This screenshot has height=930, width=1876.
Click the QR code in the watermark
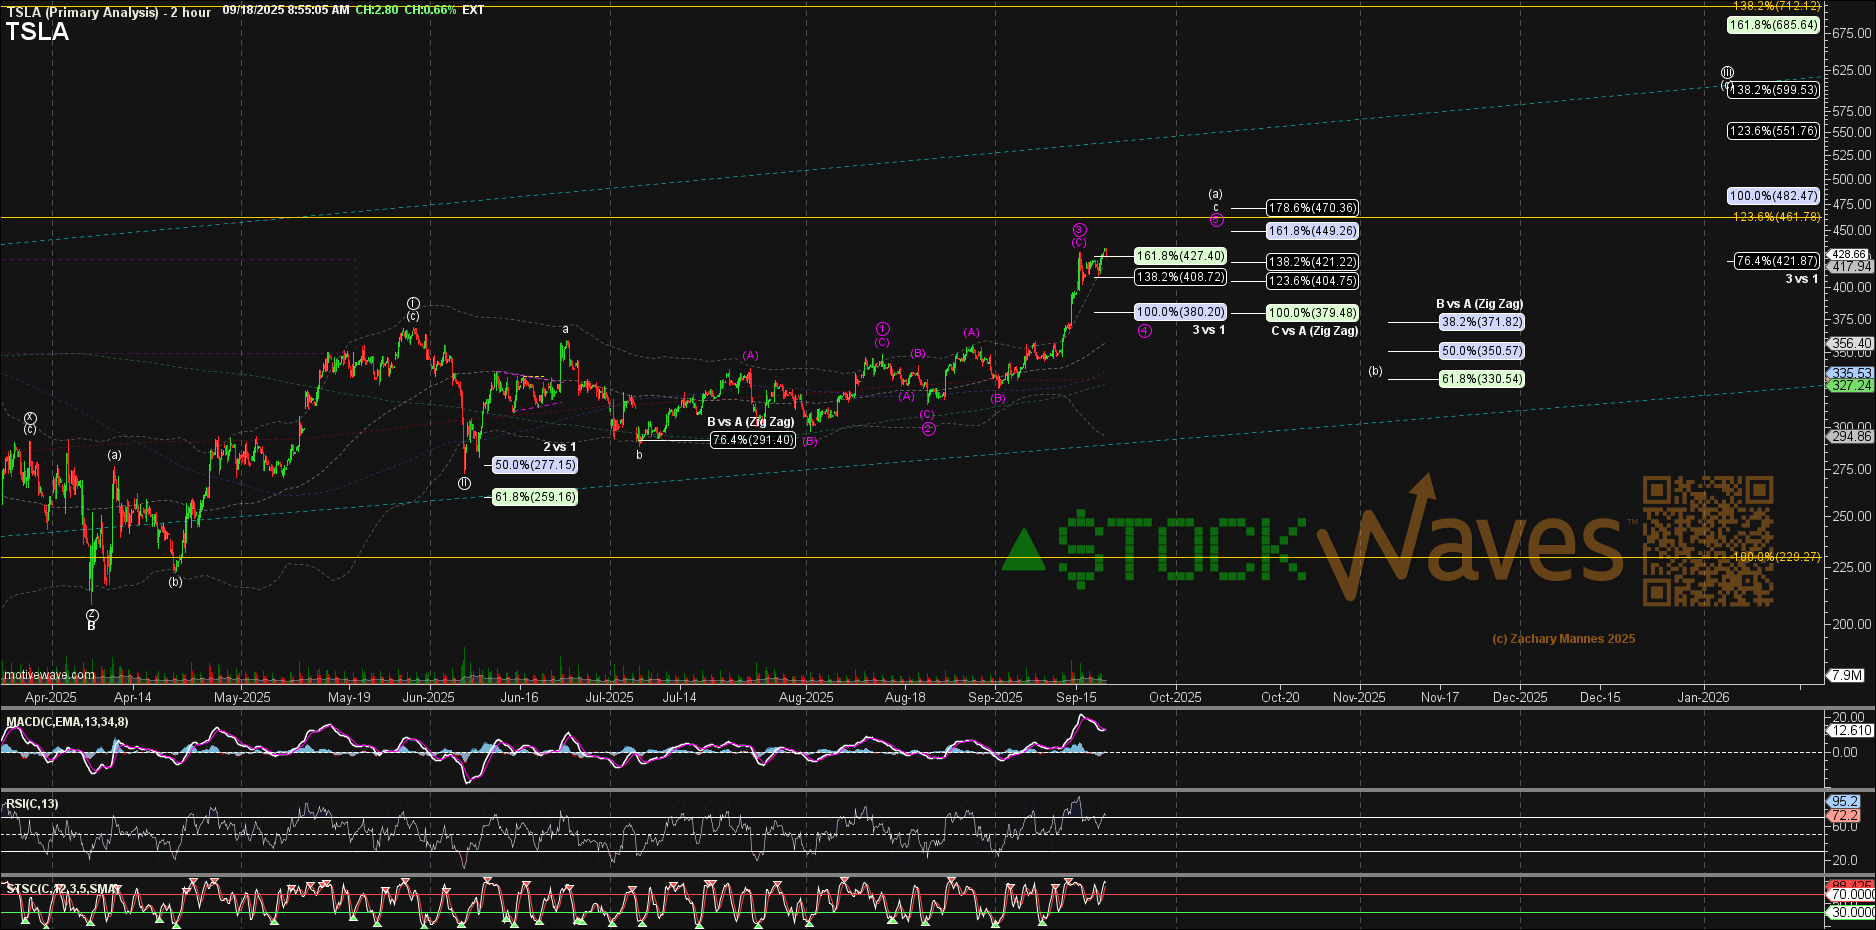click(1708, 541)
